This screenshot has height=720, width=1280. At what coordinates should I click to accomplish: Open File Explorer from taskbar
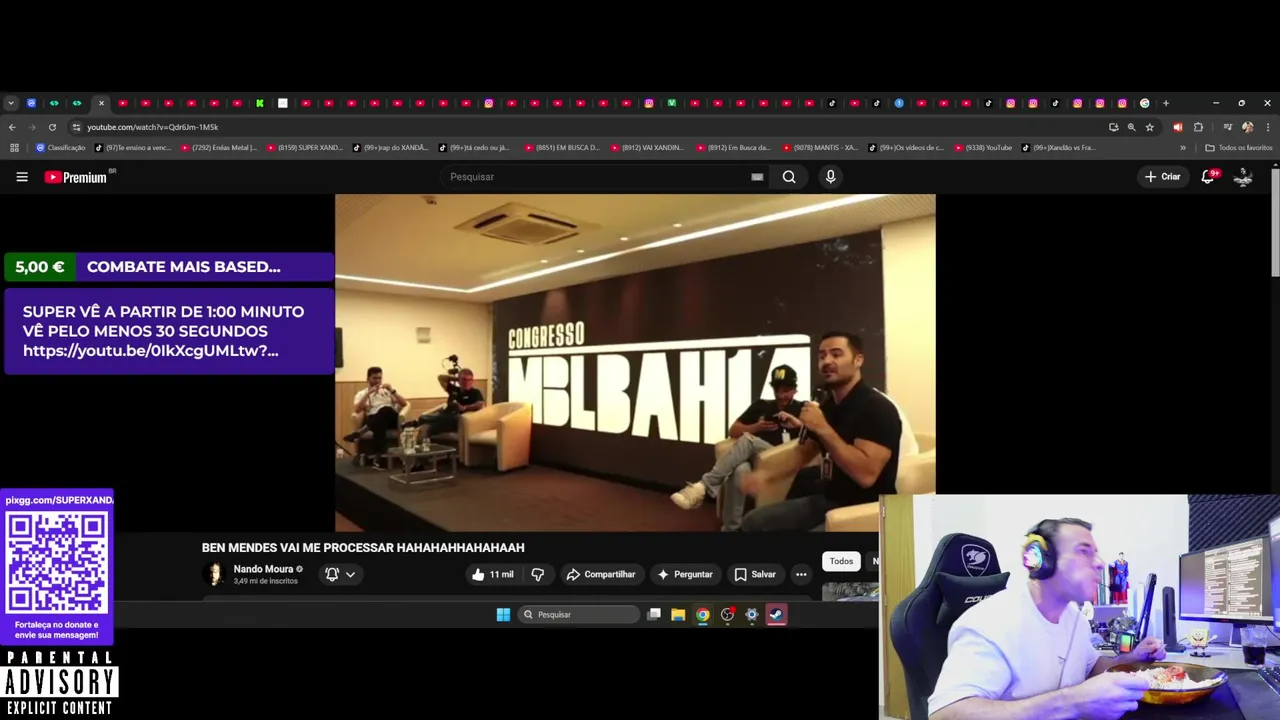pyautogui.click(x=678, y=615)
